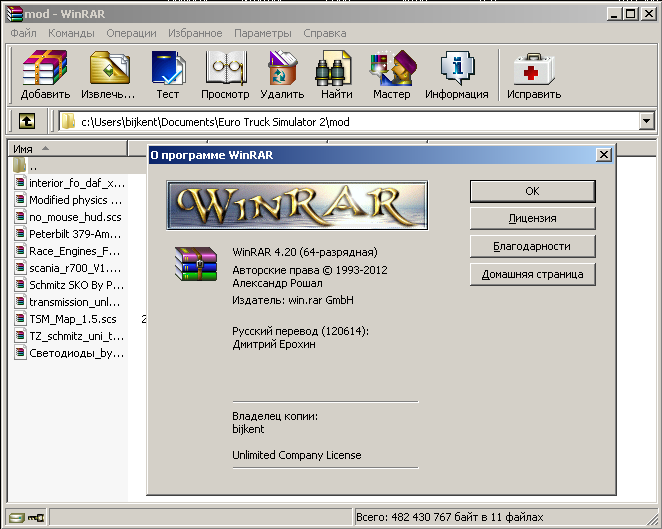This screenshot has height=529, width=662.
Task: Open the Команды menu
Action: click(x=71, y=33)
